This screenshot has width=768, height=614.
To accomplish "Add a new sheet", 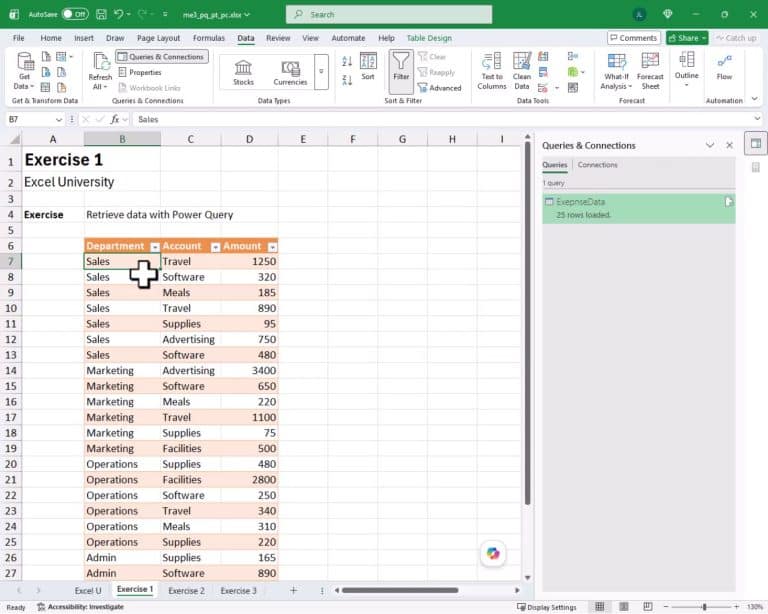I will (293, 590).
